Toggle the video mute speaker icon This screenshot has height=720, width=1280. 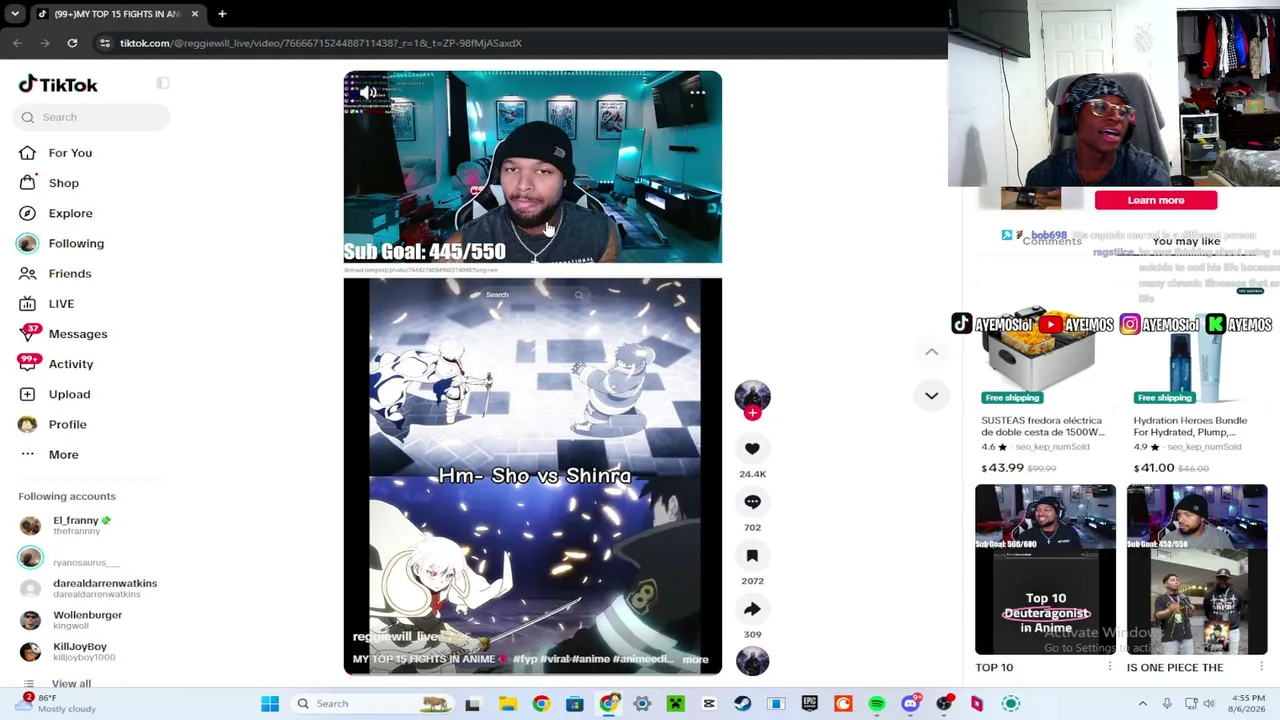(368, 93)
